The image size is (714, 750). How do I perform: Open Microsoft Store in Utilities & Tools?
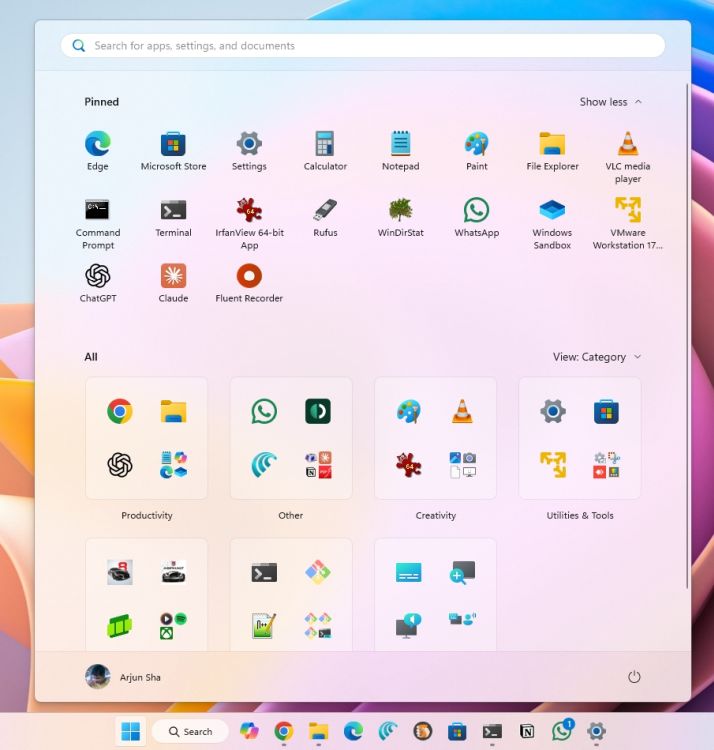(x=606, y=411)
